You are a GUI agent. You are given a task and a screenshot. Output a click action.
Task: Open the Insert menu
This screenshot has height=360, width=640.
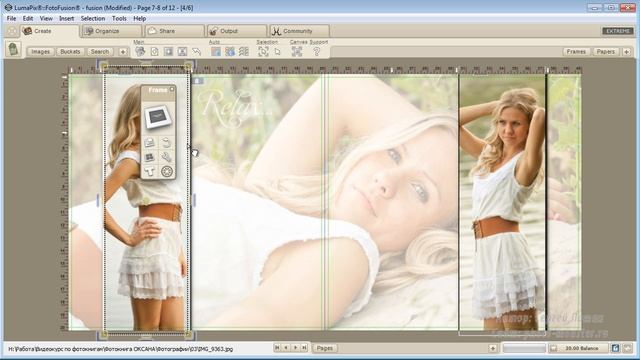click(x=66, y=18)
